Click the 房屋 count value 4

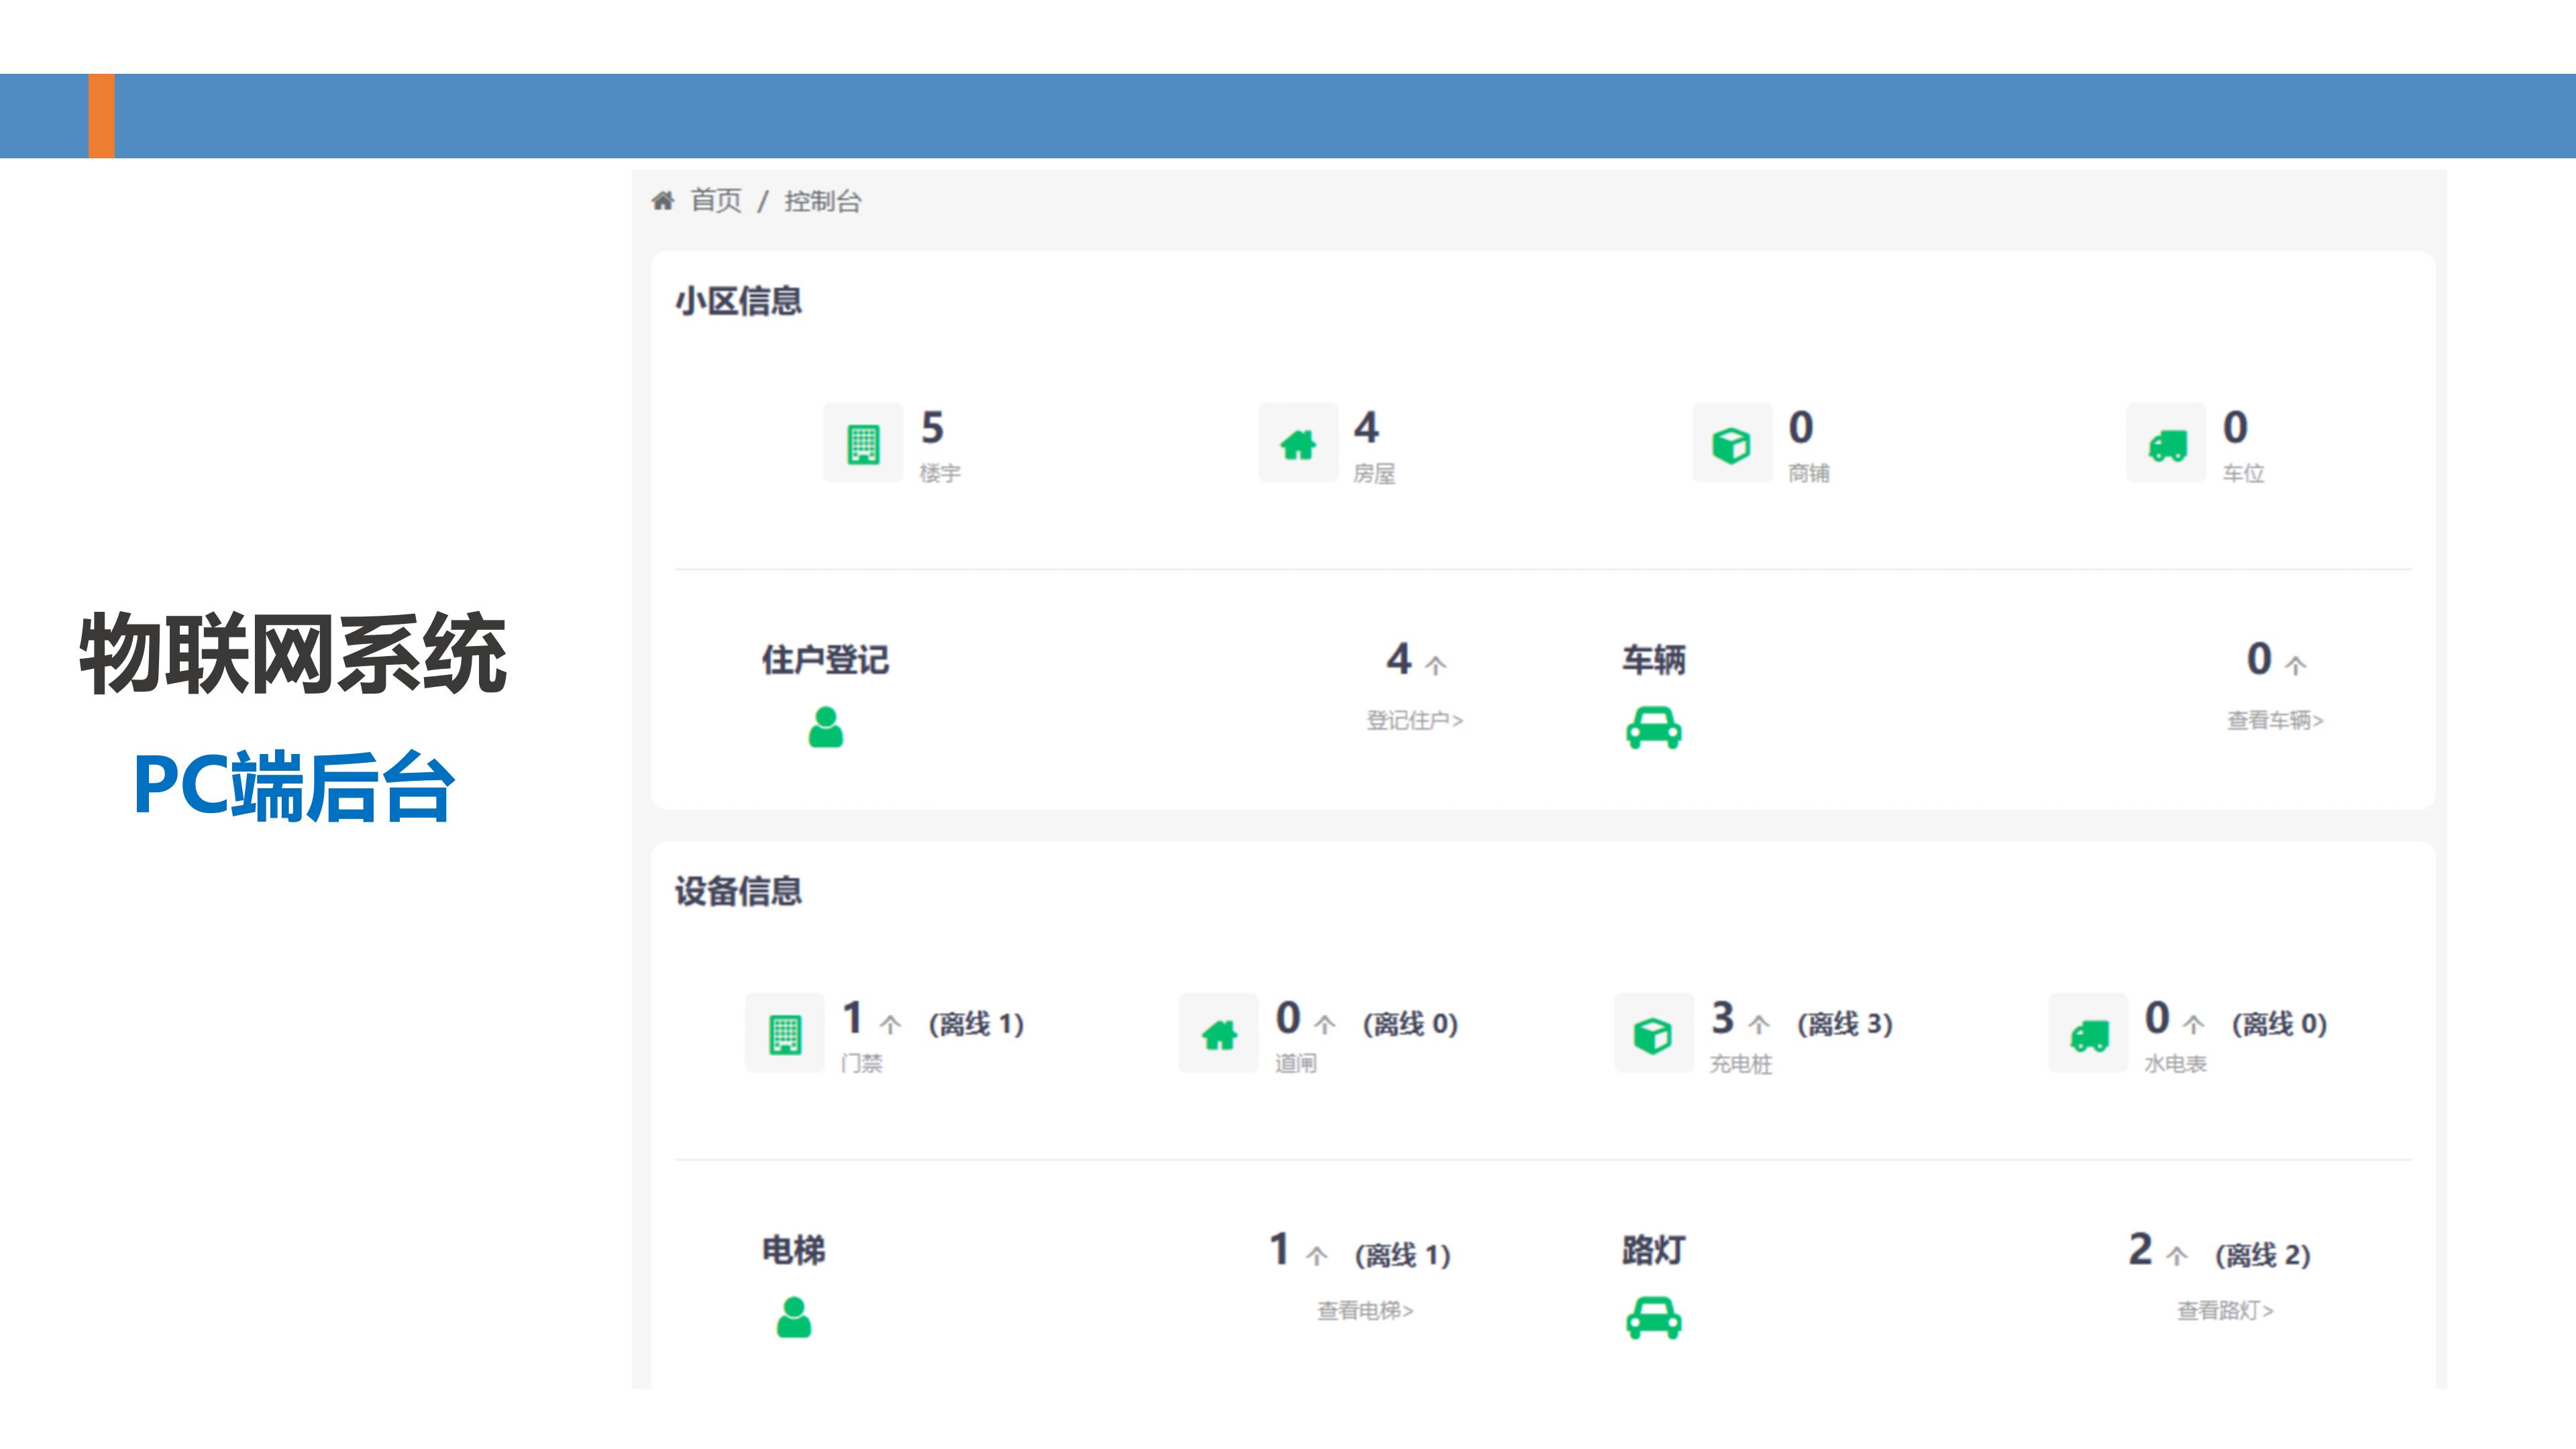[x=1366, y=427]
